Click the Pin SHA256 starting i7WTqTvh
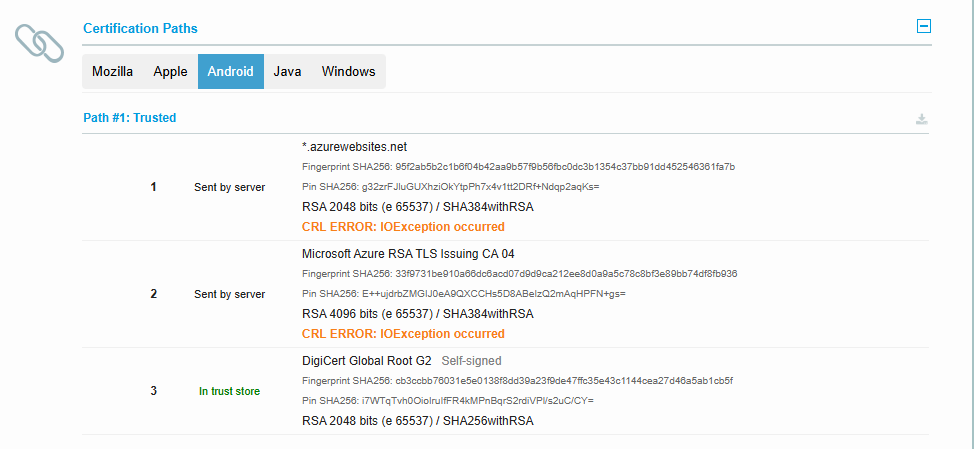Image resolution: width=974 pixels, height=449 pixels. 448,401
